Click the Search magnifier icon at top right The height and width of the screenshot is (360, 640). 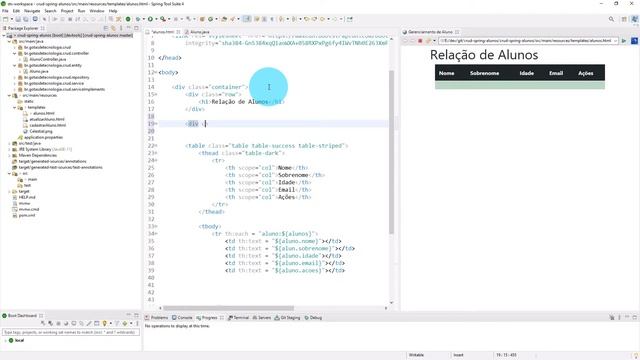coord(611,19)
